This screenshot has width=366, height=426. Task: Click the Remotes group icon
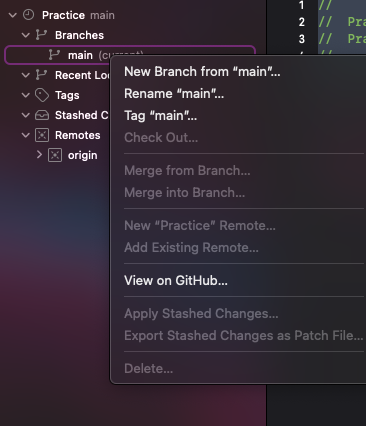point(42,135)
